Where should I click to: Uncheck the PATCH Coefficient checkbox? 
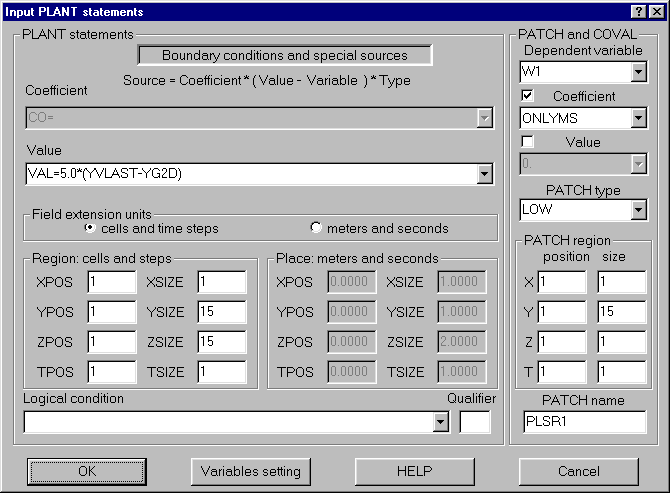click(527, 95)
